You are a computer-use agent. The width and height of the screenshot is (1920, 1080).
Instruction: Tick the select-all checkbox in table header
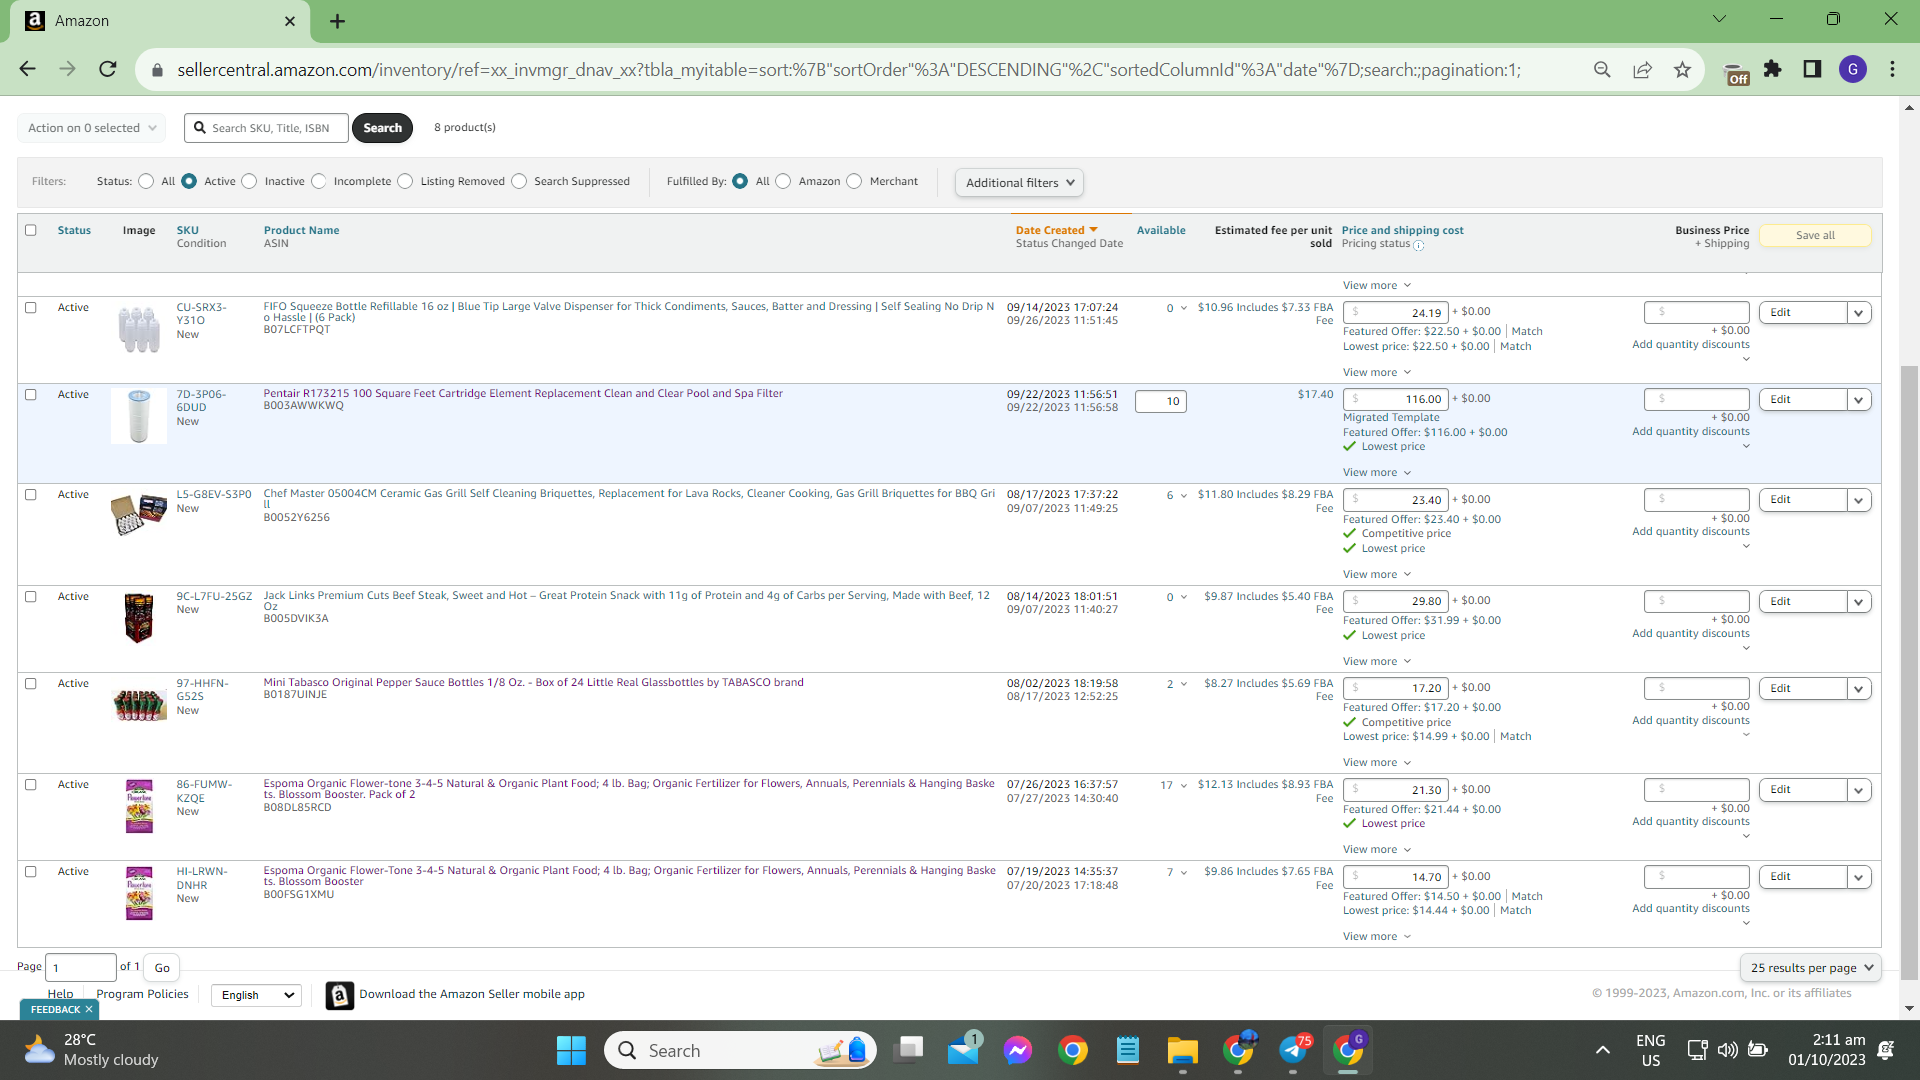tap(31, 230)
